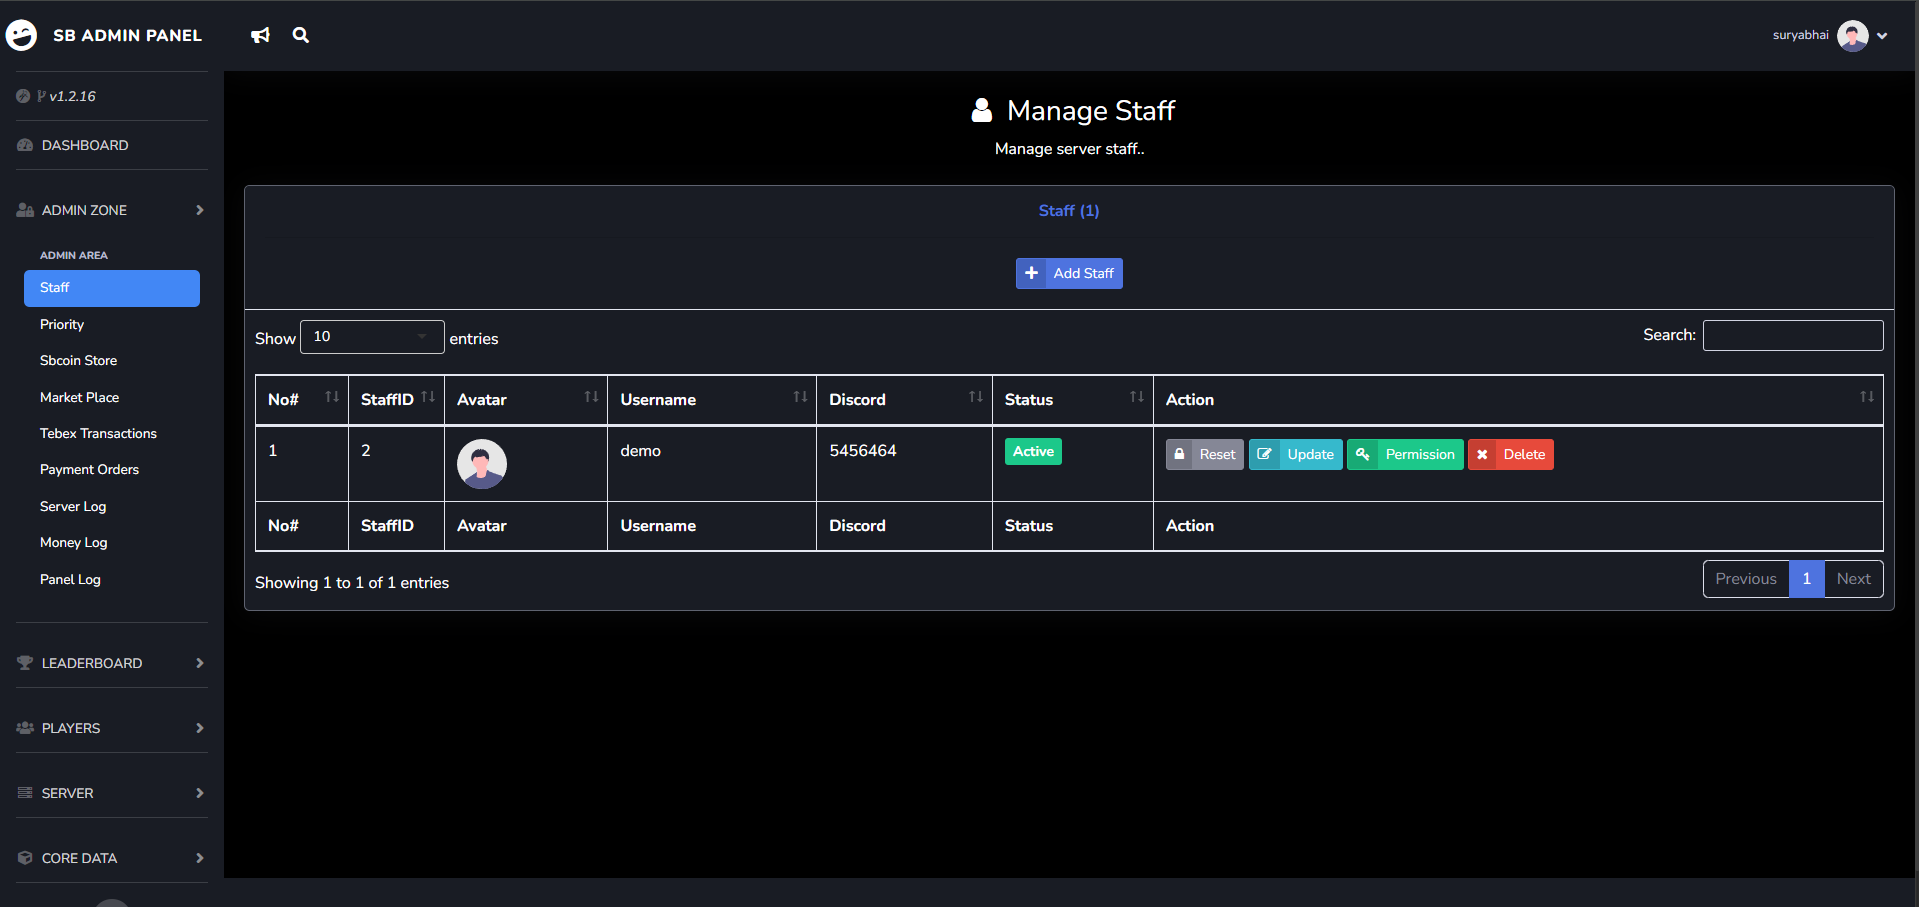Viewport: 1919px width, 907px height.
Task: Click the SB Admin Panel logo
Action: tap(22, 35)
